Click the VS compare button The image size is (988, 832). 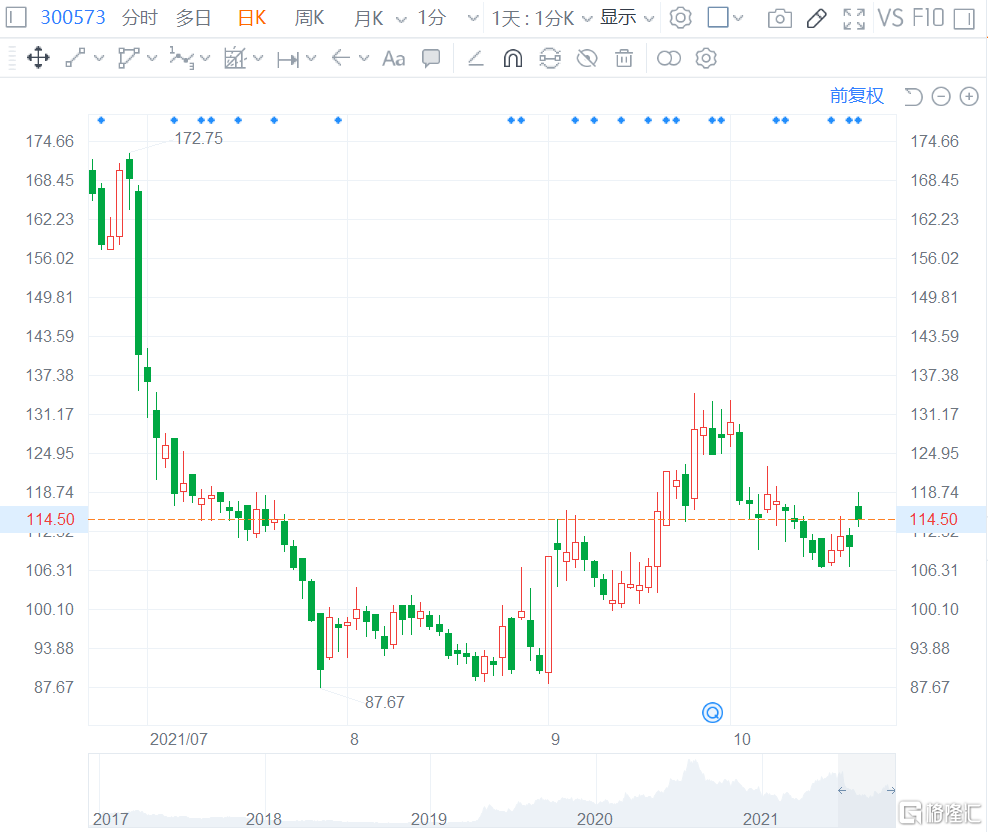(x=891, y=18)
